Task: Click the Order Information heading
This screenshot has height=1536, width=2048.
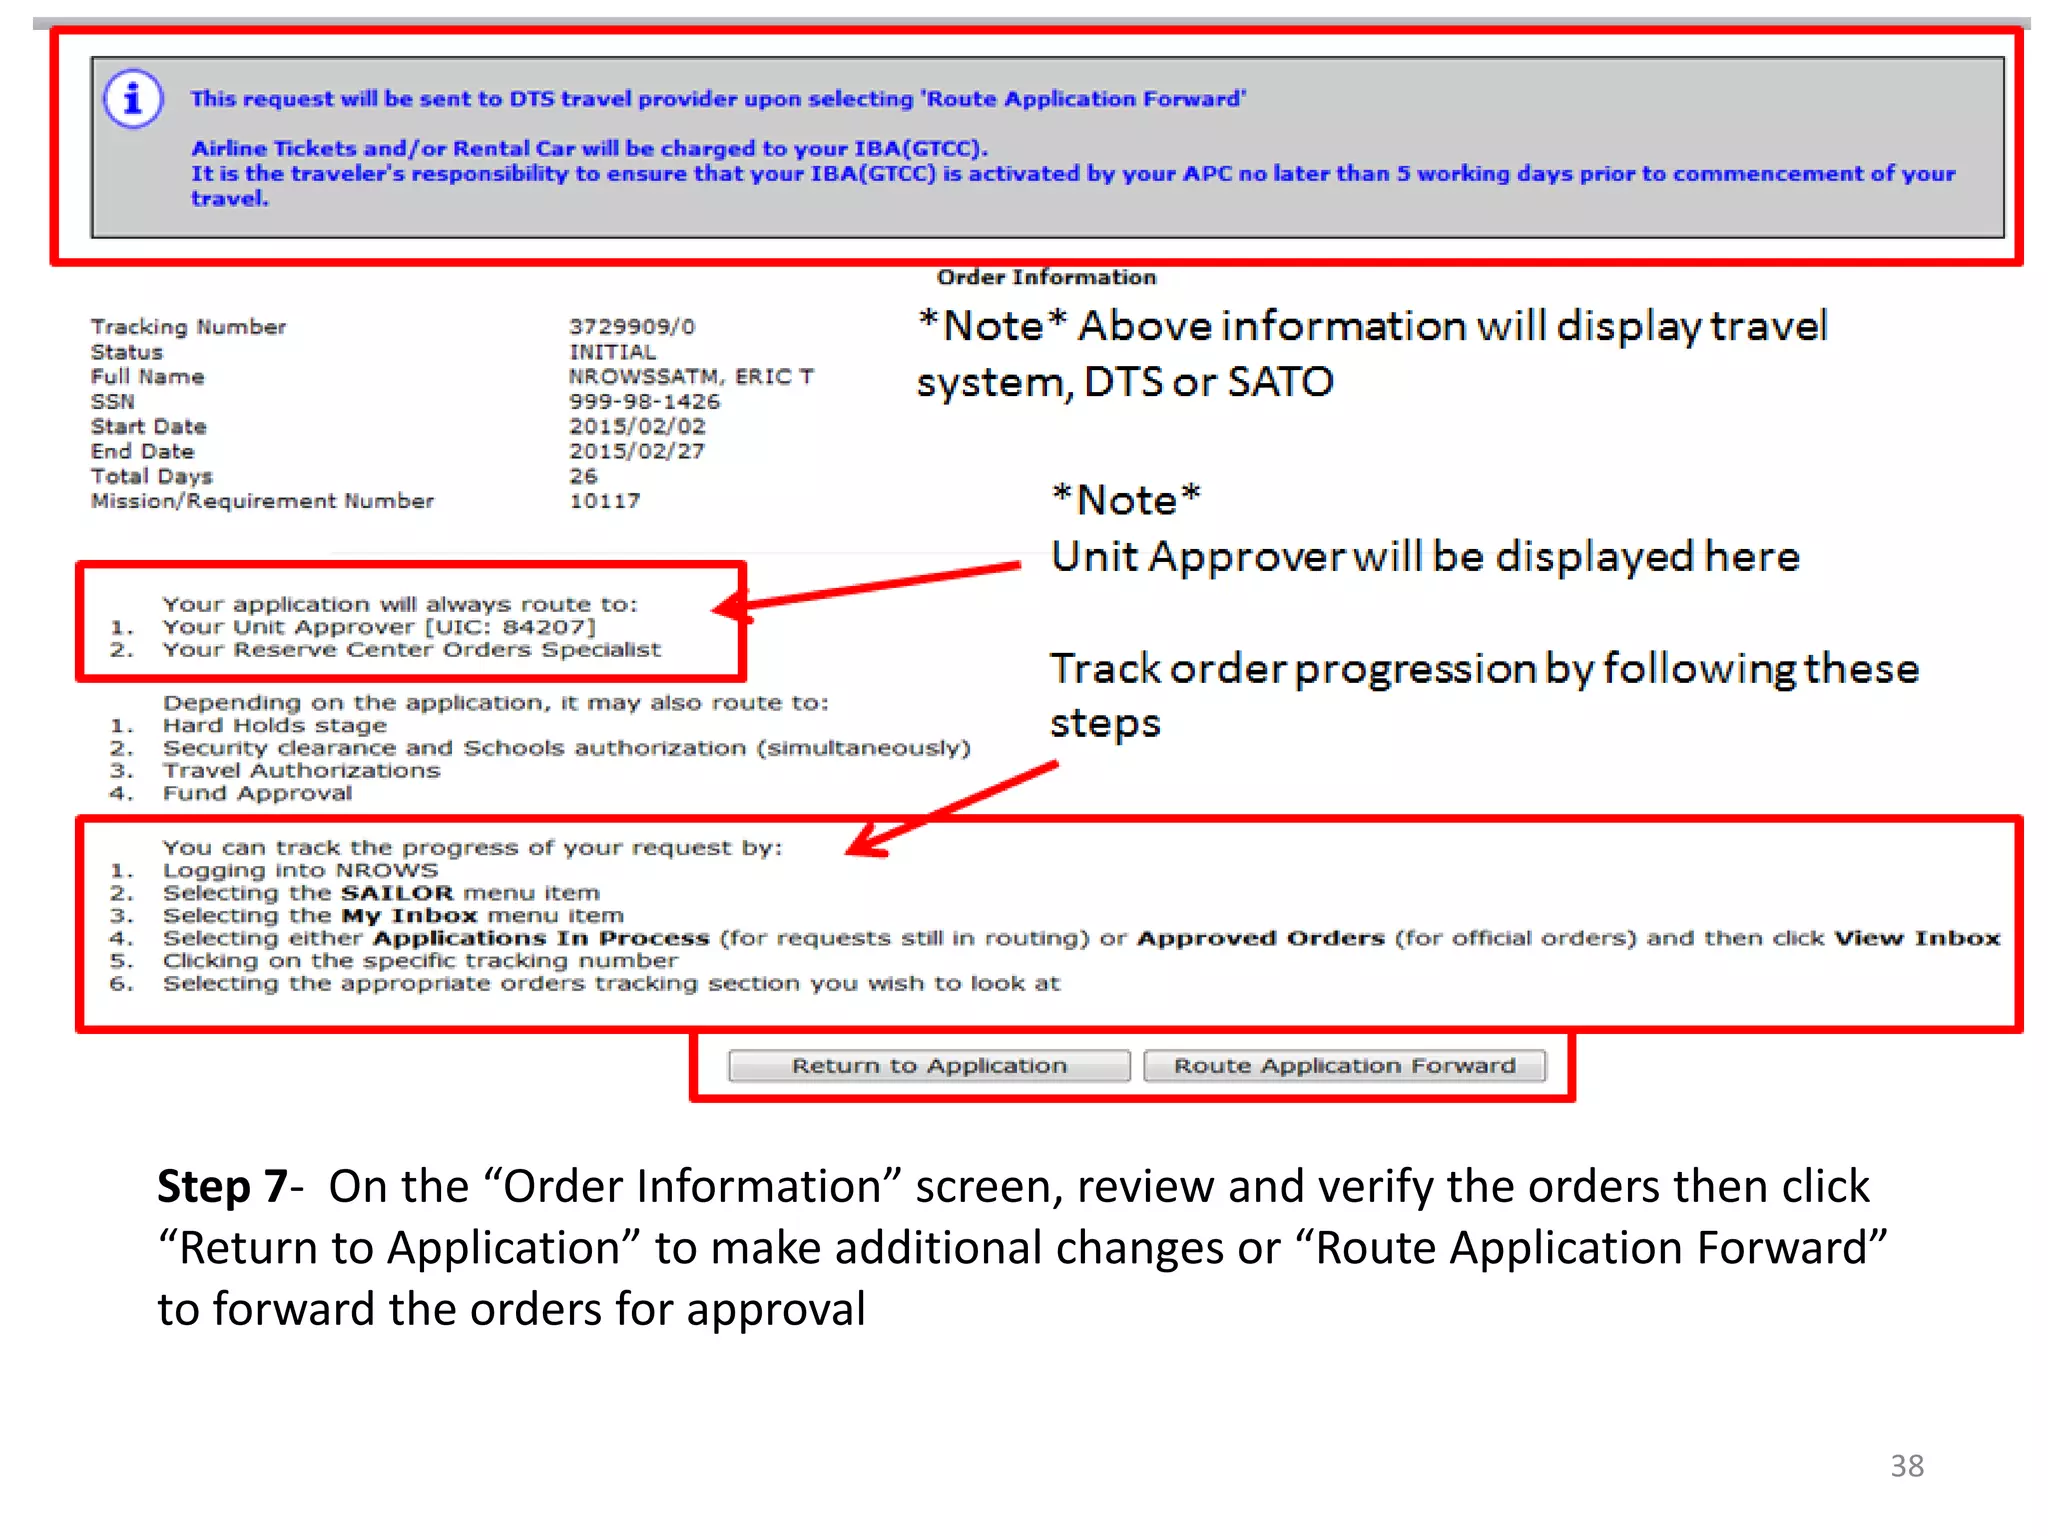Action: coord(1046,277)
